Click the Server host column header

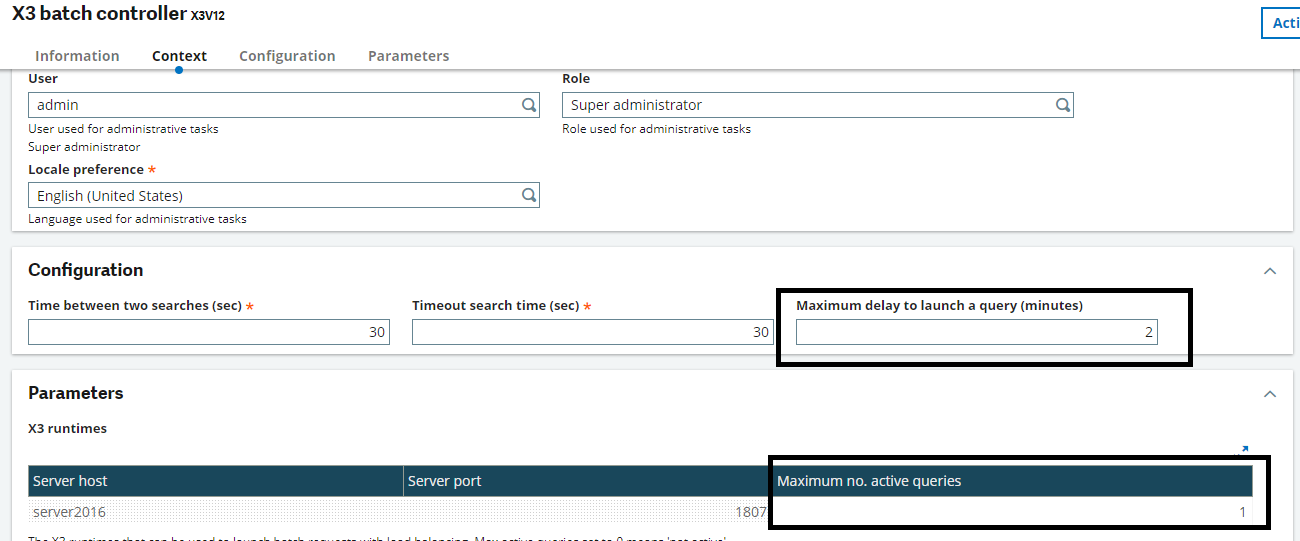tap(216, 481)
